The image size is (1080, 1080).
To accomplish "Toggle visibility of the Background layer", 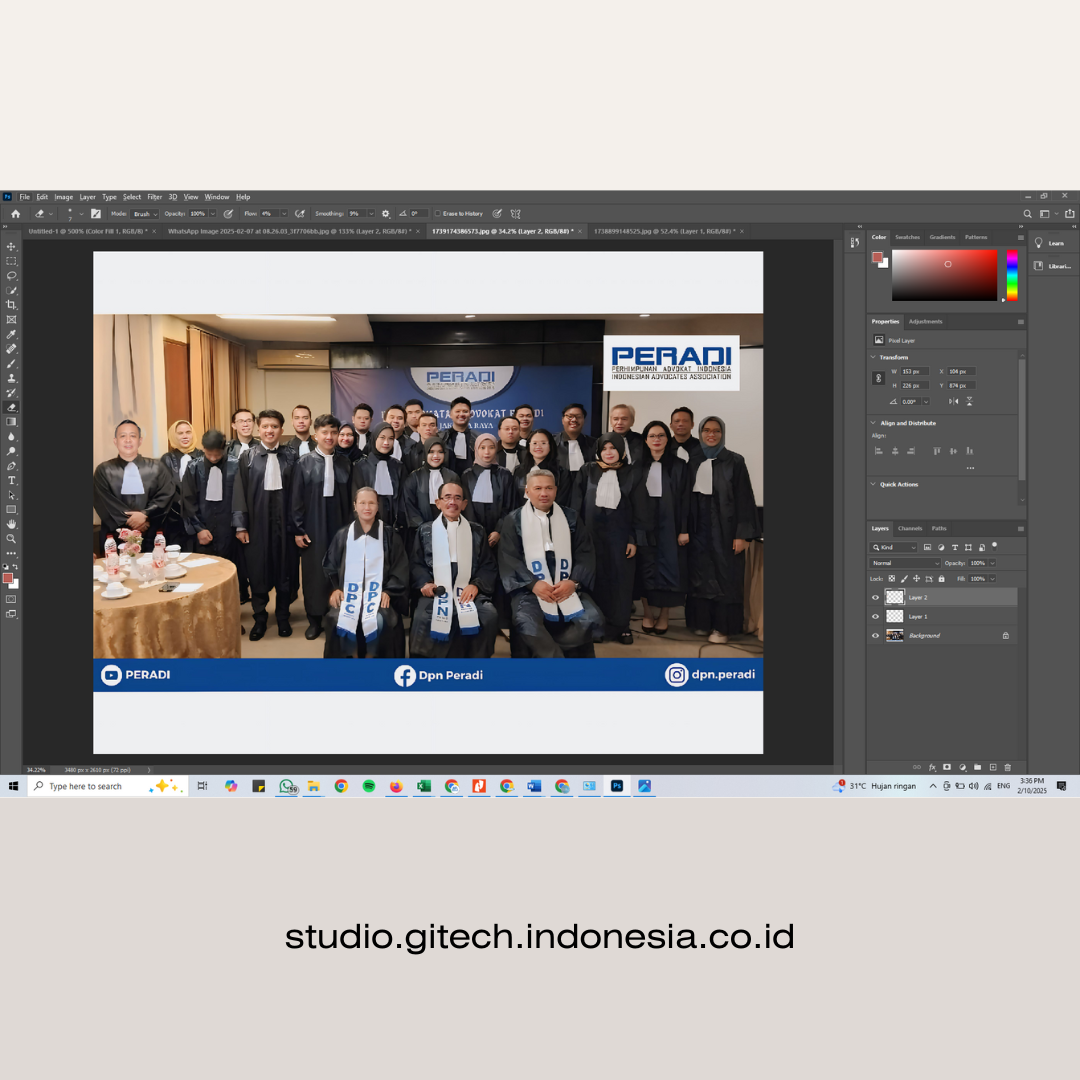I will pos(875,635).
